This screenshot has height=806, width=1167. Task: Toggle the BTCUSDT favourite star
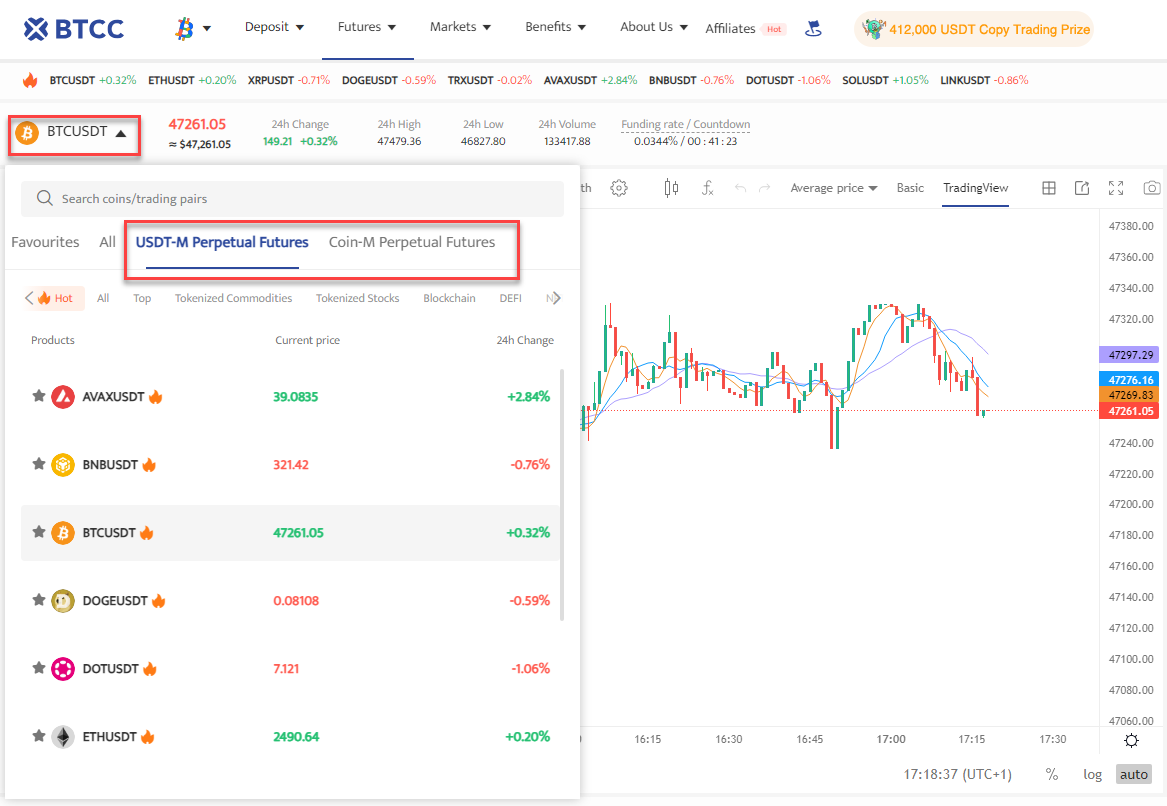[39, 531]
